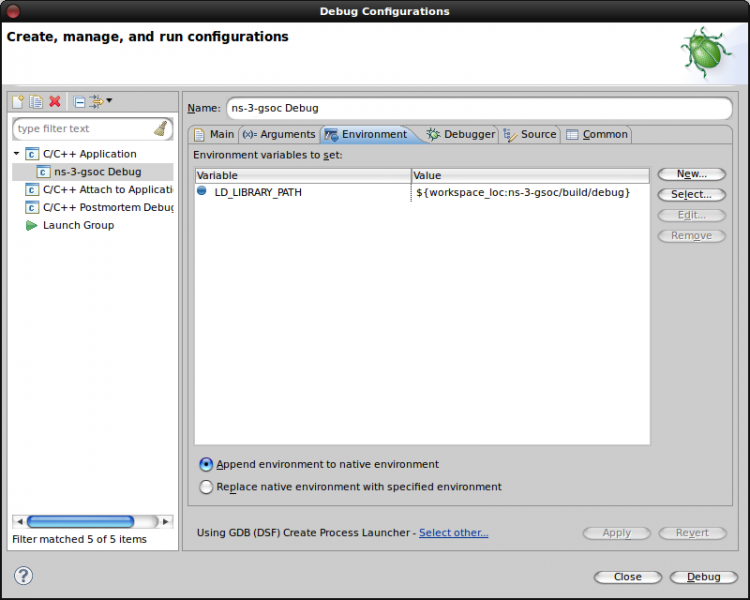Click the Debug button
Viewport: 750px width, 600px height.
click(x=704, y=577)
